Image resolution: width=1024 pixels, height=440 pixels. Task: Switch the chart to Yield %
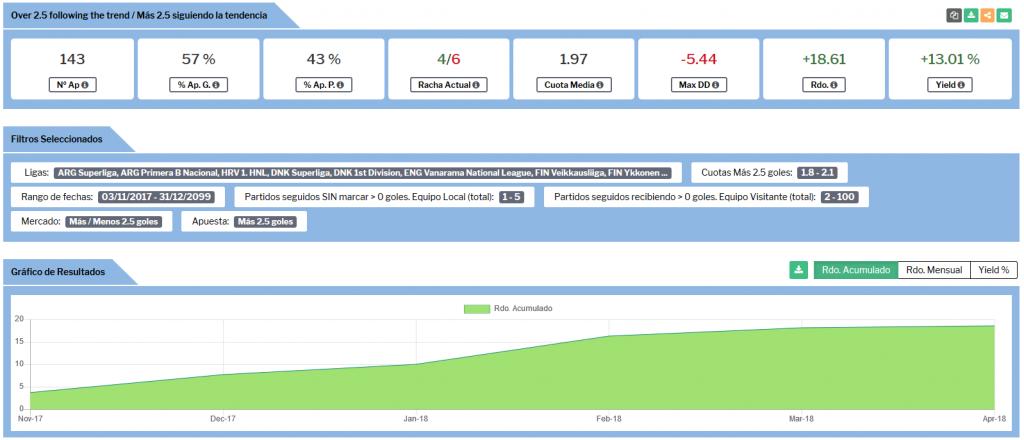click(x=993, y=270)
